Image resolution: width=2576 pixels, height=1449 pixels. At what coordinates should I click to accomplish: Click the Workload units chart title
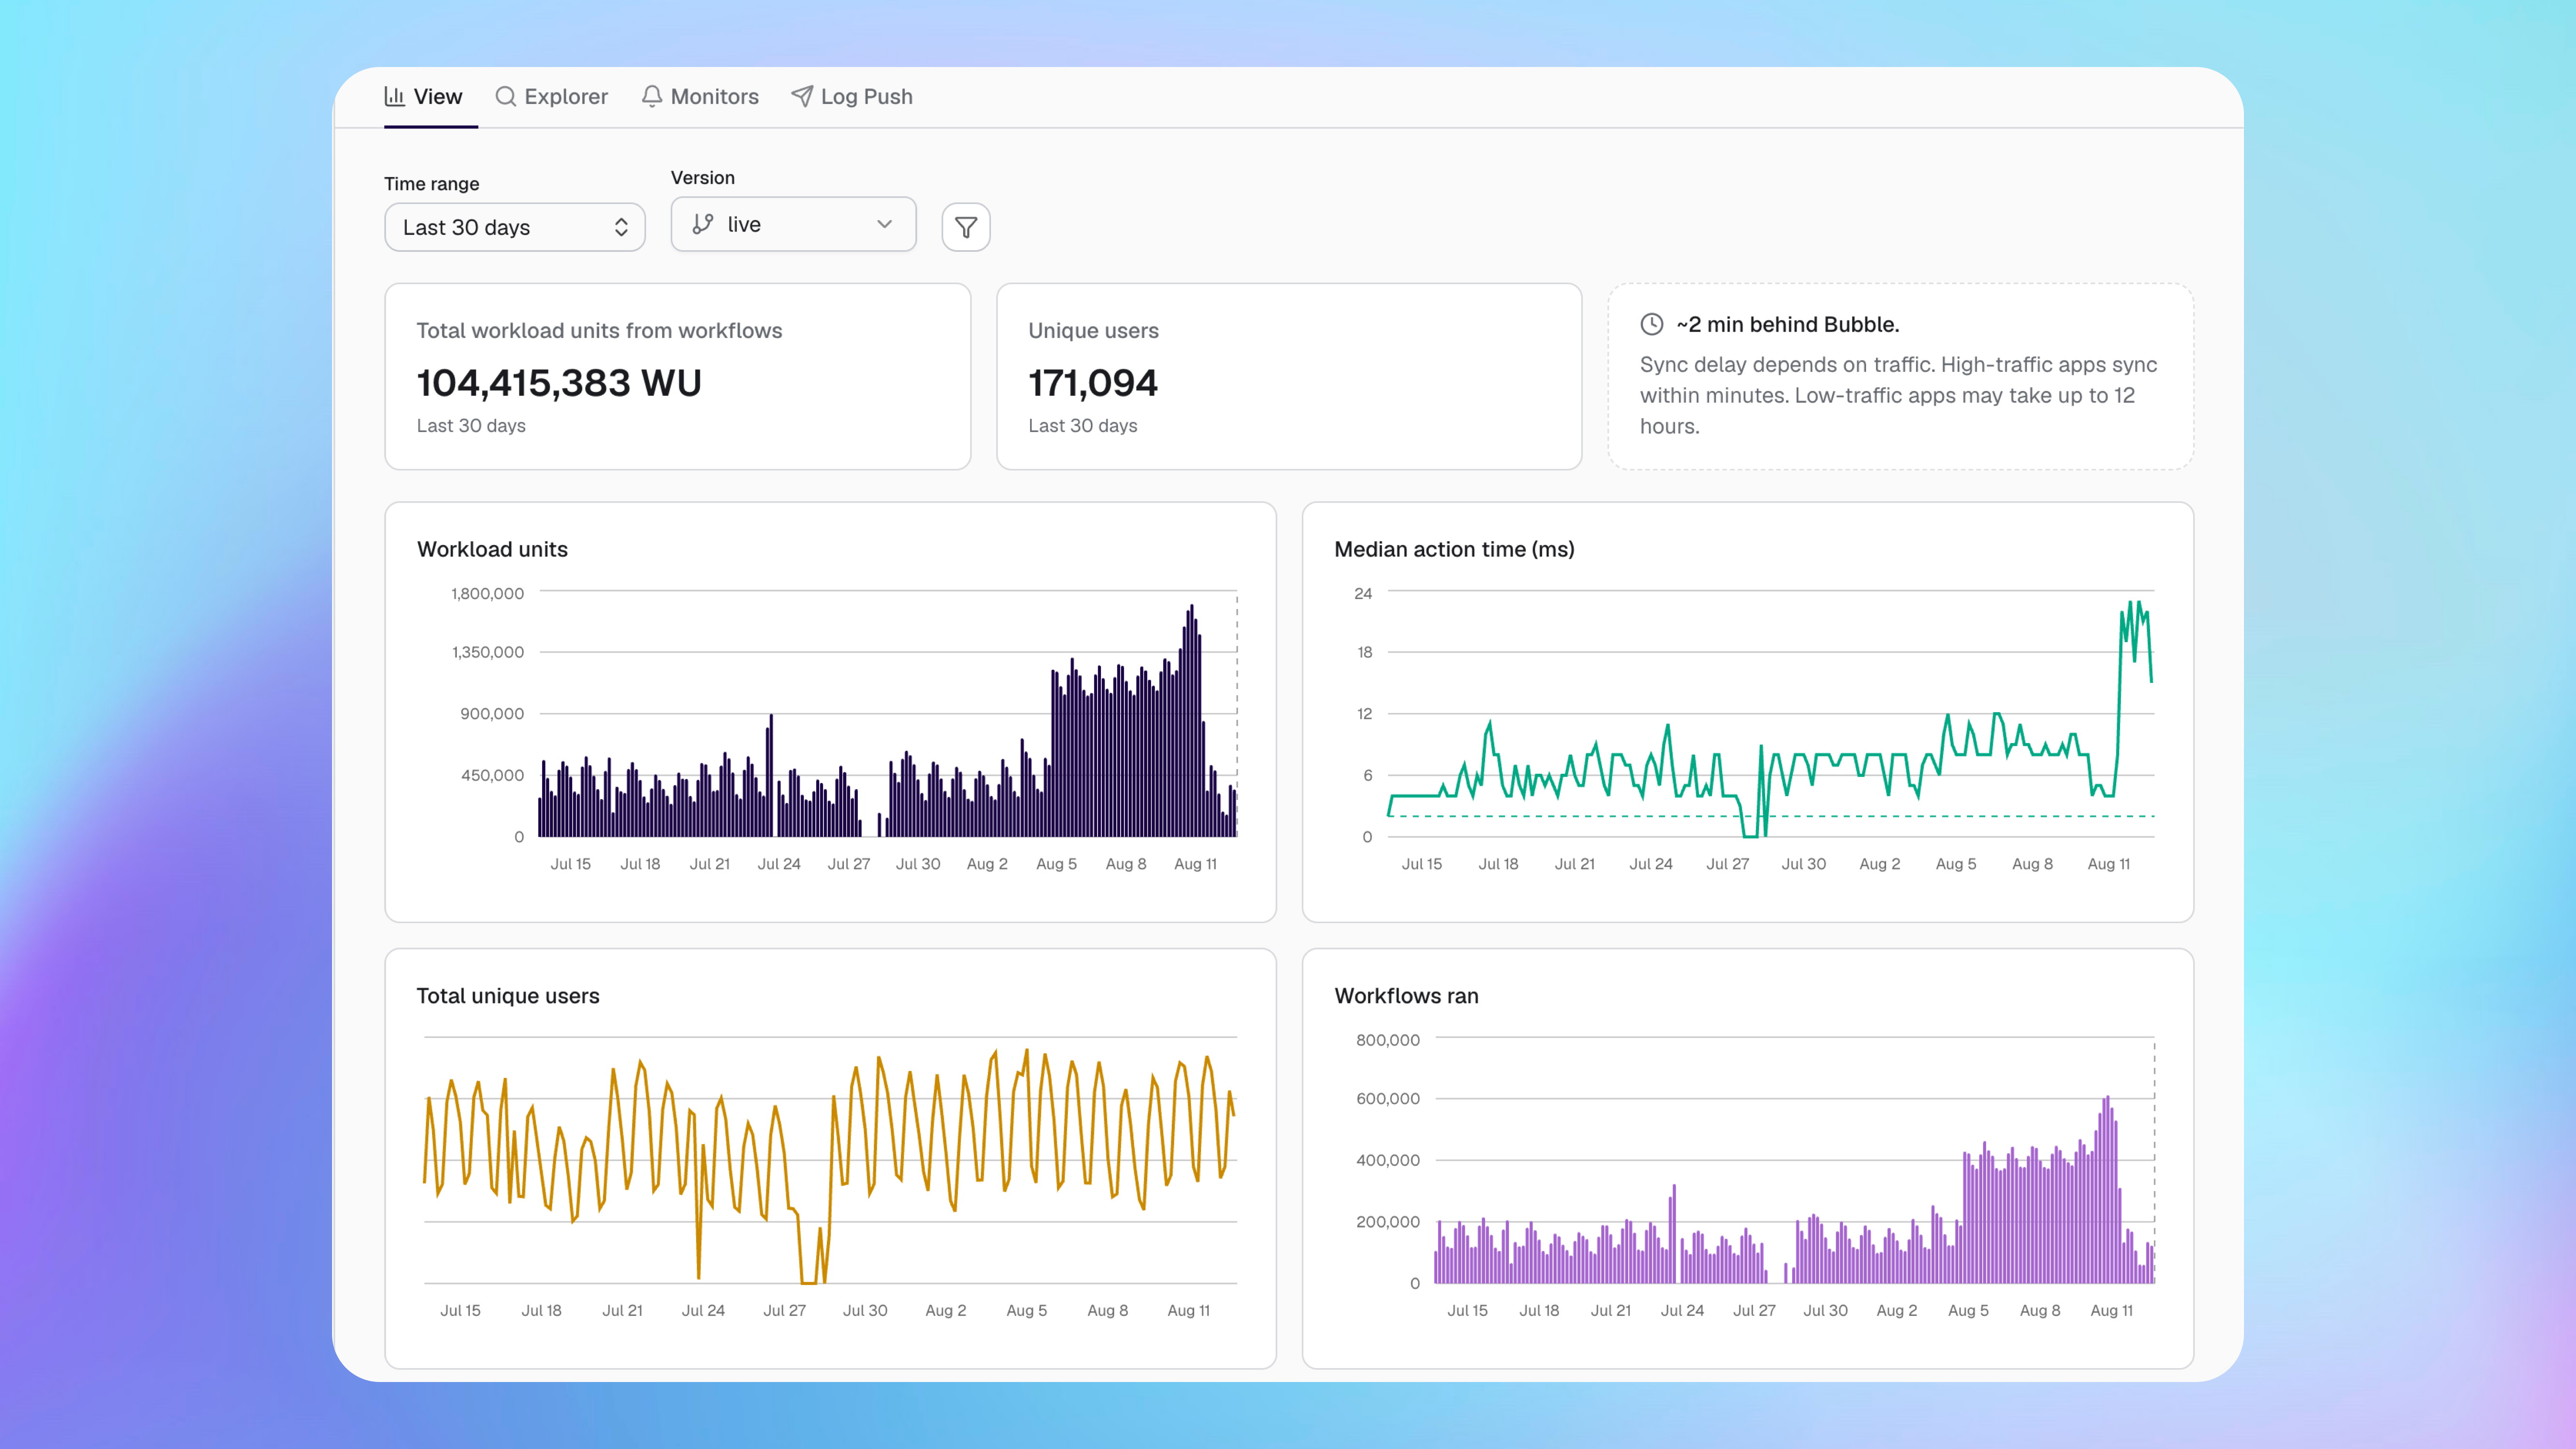tap(492, 549)
